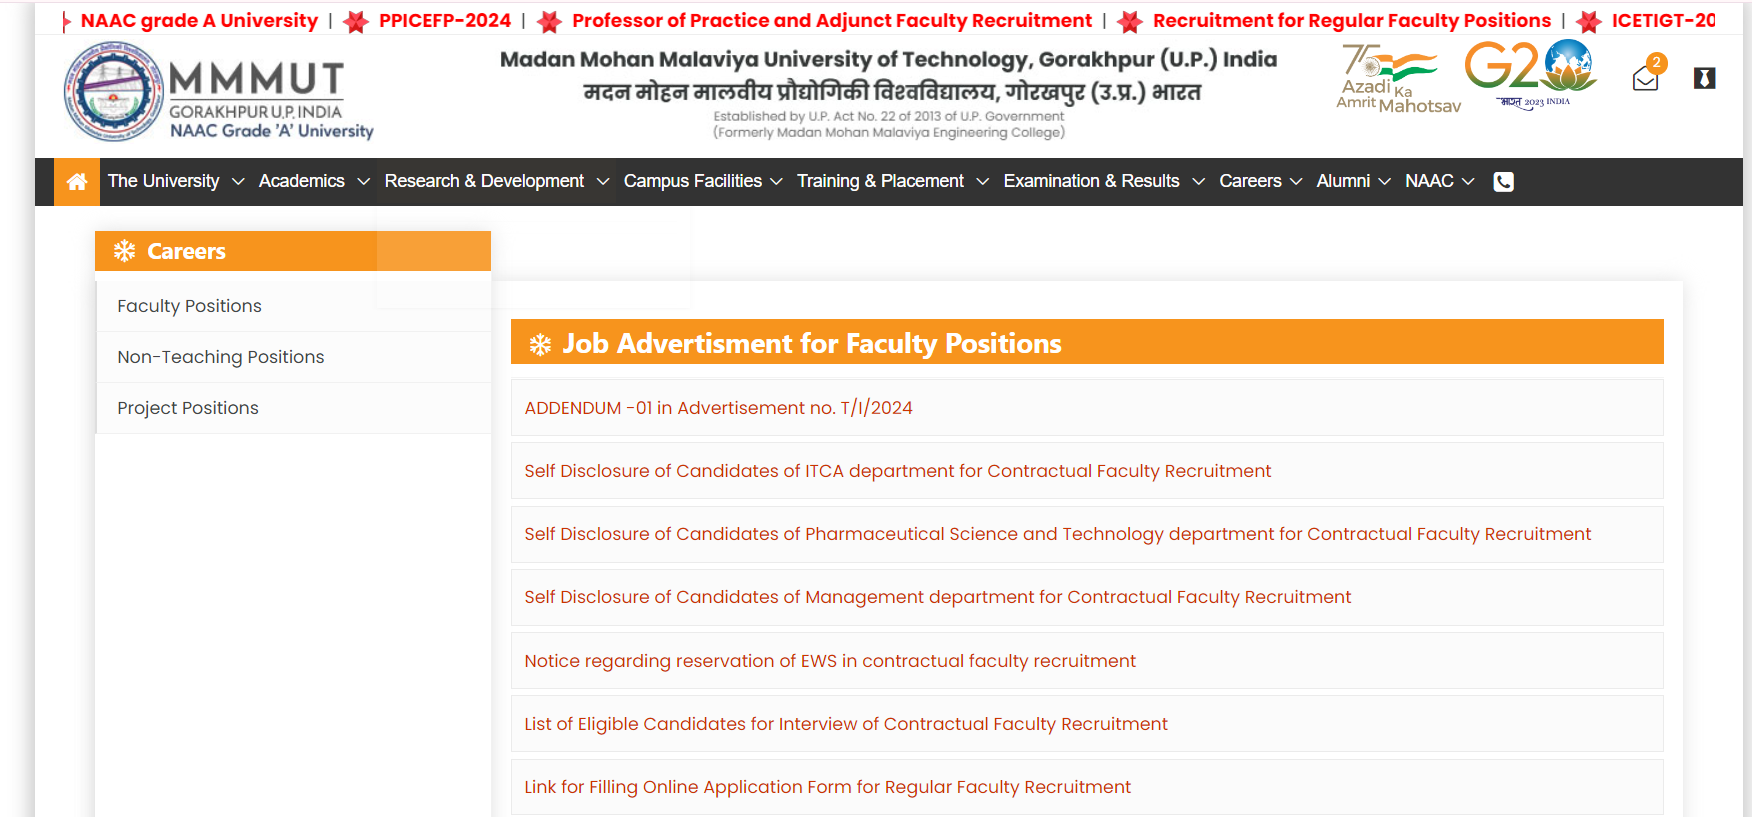Open List of Eligible Candidates for Interview
The width and height of the screenshot is (1752, 817).
pyautogui.click(x=1087, y=724)
